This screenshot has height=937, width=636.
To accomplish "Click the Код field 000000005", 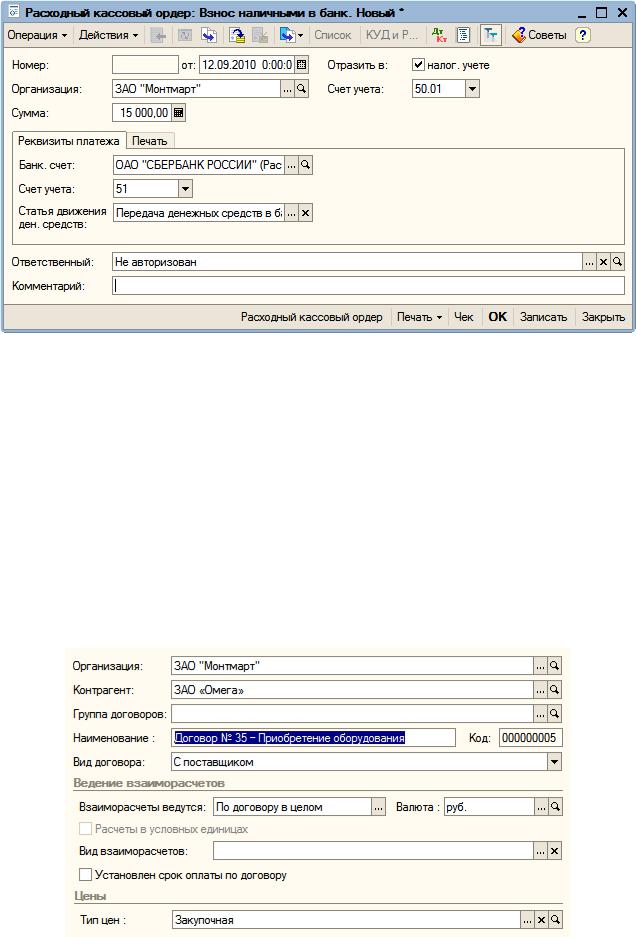I will (x=531, y=738).
